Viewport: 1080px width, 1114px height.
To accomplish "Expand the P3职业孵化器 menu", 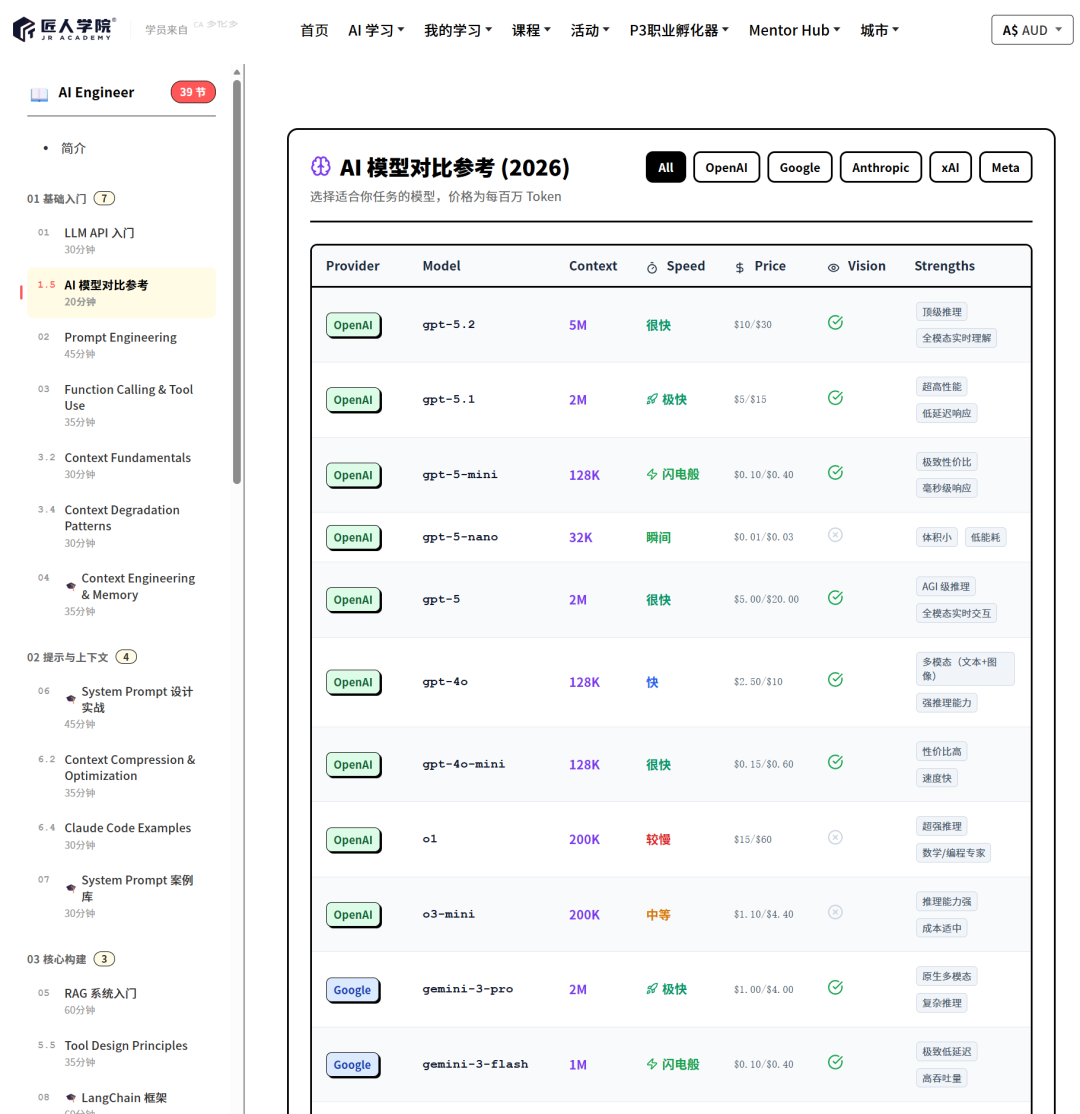I will pos(678,30).
